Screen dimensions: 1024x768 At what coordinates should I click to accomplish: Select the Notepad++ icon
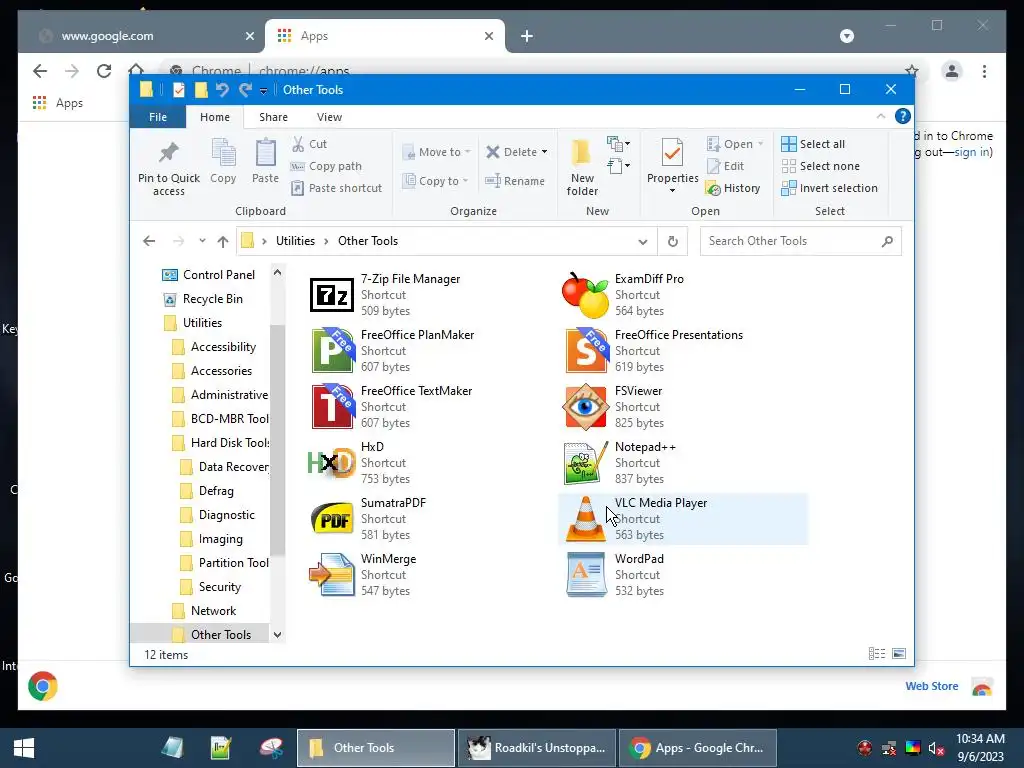pyautogui.click(x=585, y=463)
